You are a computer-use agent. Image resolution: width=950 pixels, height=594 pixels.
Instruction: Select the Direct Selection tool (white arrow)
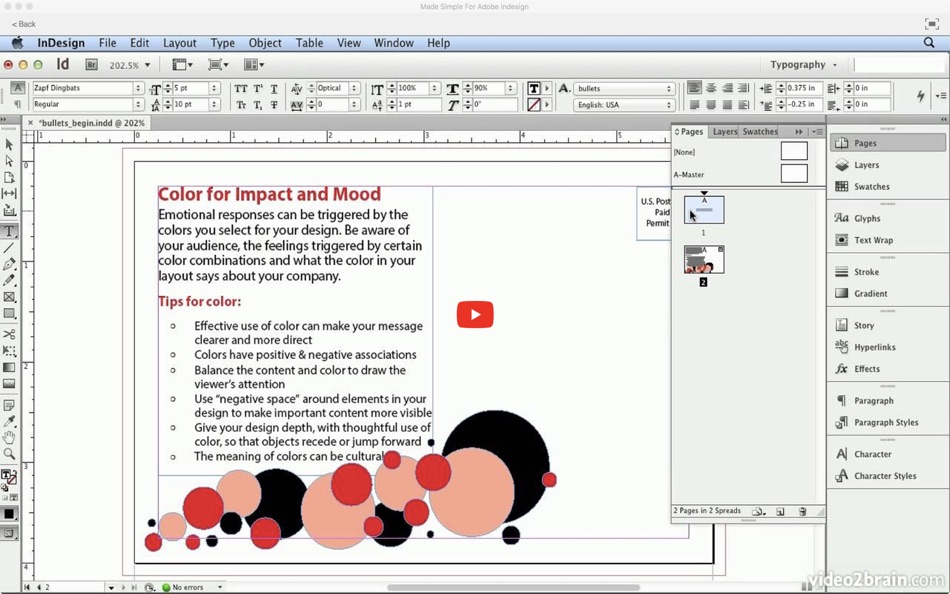(9, 161)
